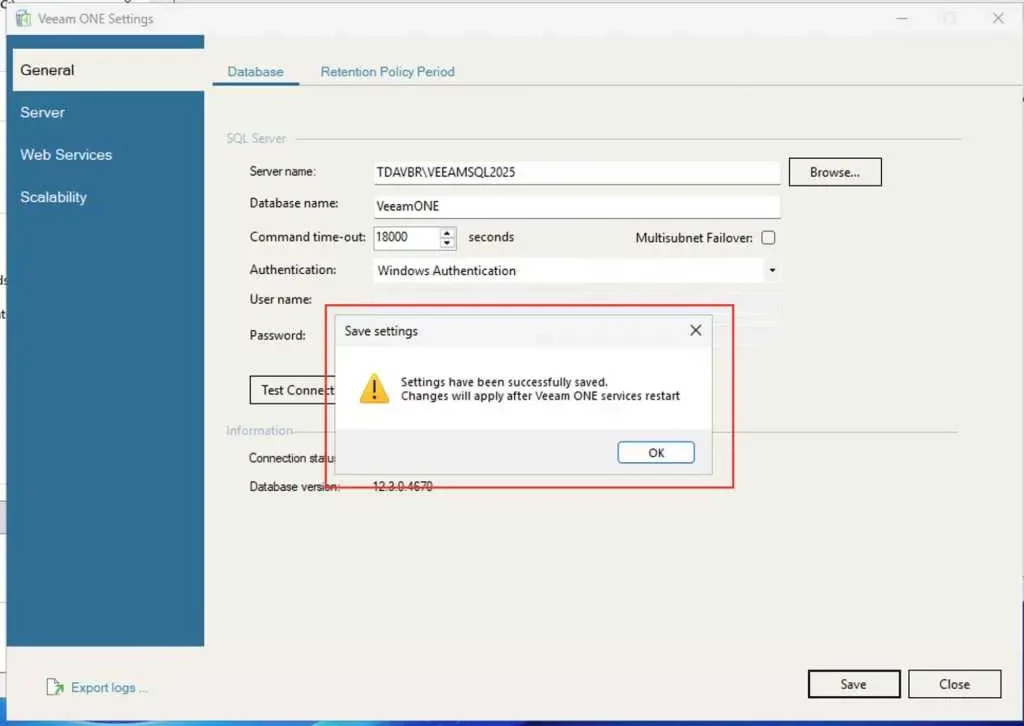
Task: Click the Save button
Action: point(854,684)
